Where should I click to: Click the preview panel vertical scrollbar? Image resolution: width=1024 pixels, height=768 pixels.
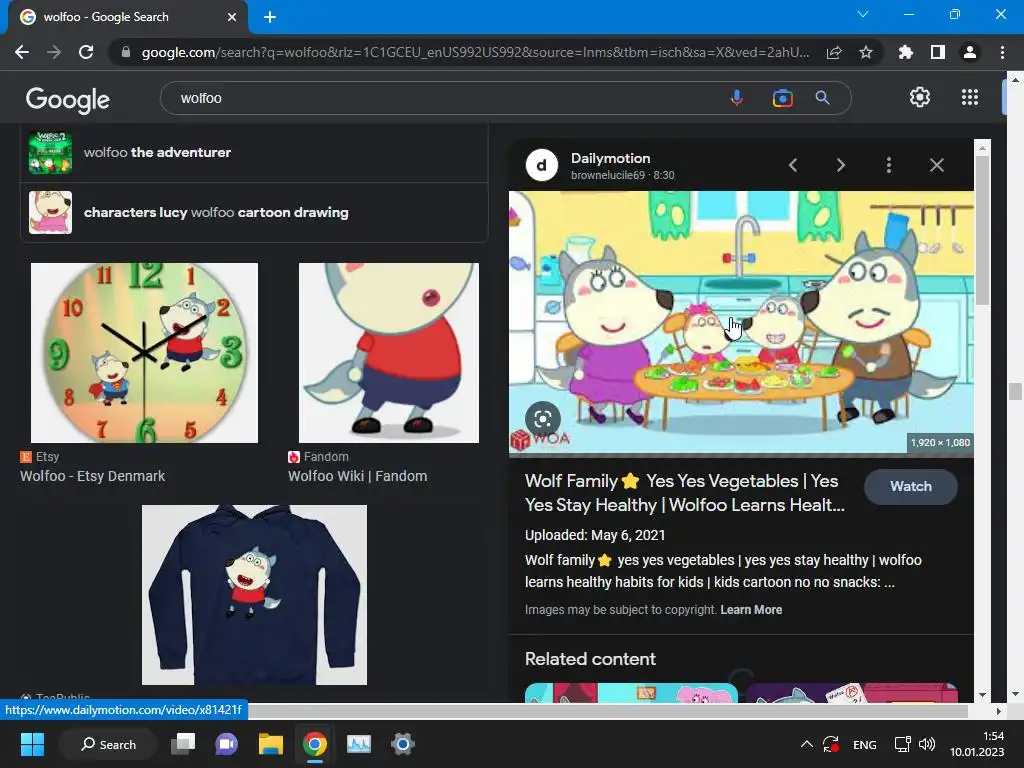982,229
